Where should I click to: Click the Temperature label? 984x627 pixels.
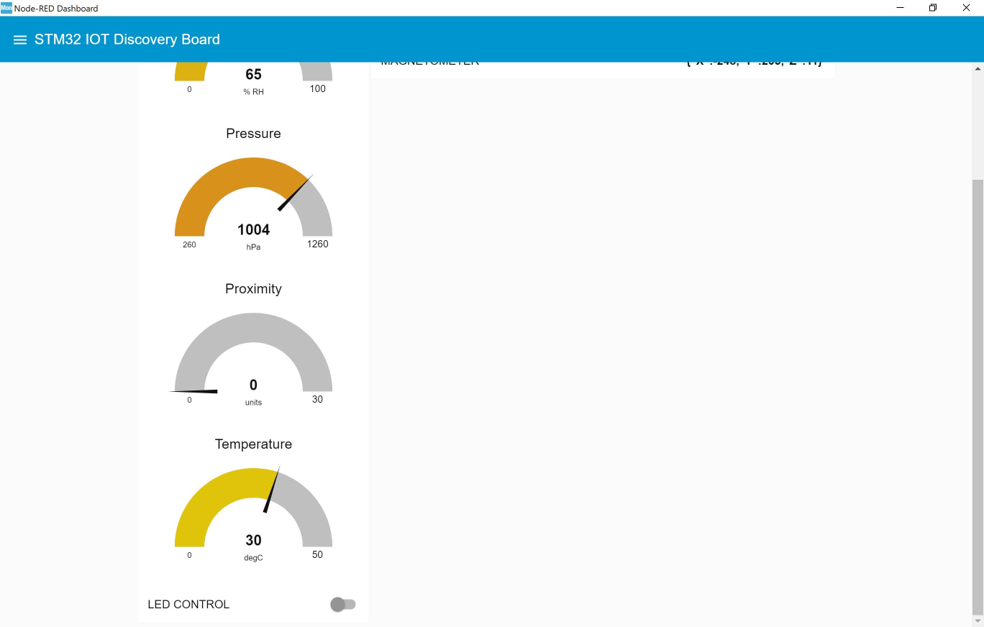(x=254, y=444)
